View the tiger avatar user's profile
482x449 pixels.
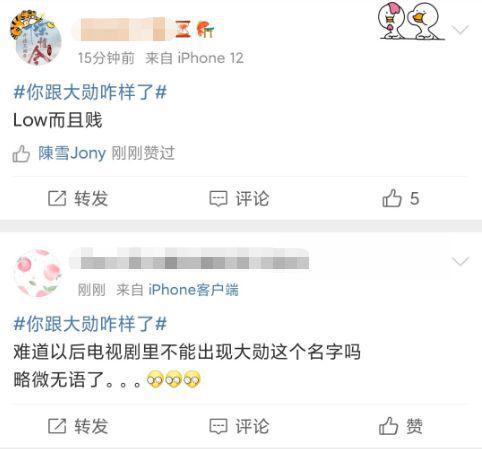pyautogui.click(x=35, y=38)
